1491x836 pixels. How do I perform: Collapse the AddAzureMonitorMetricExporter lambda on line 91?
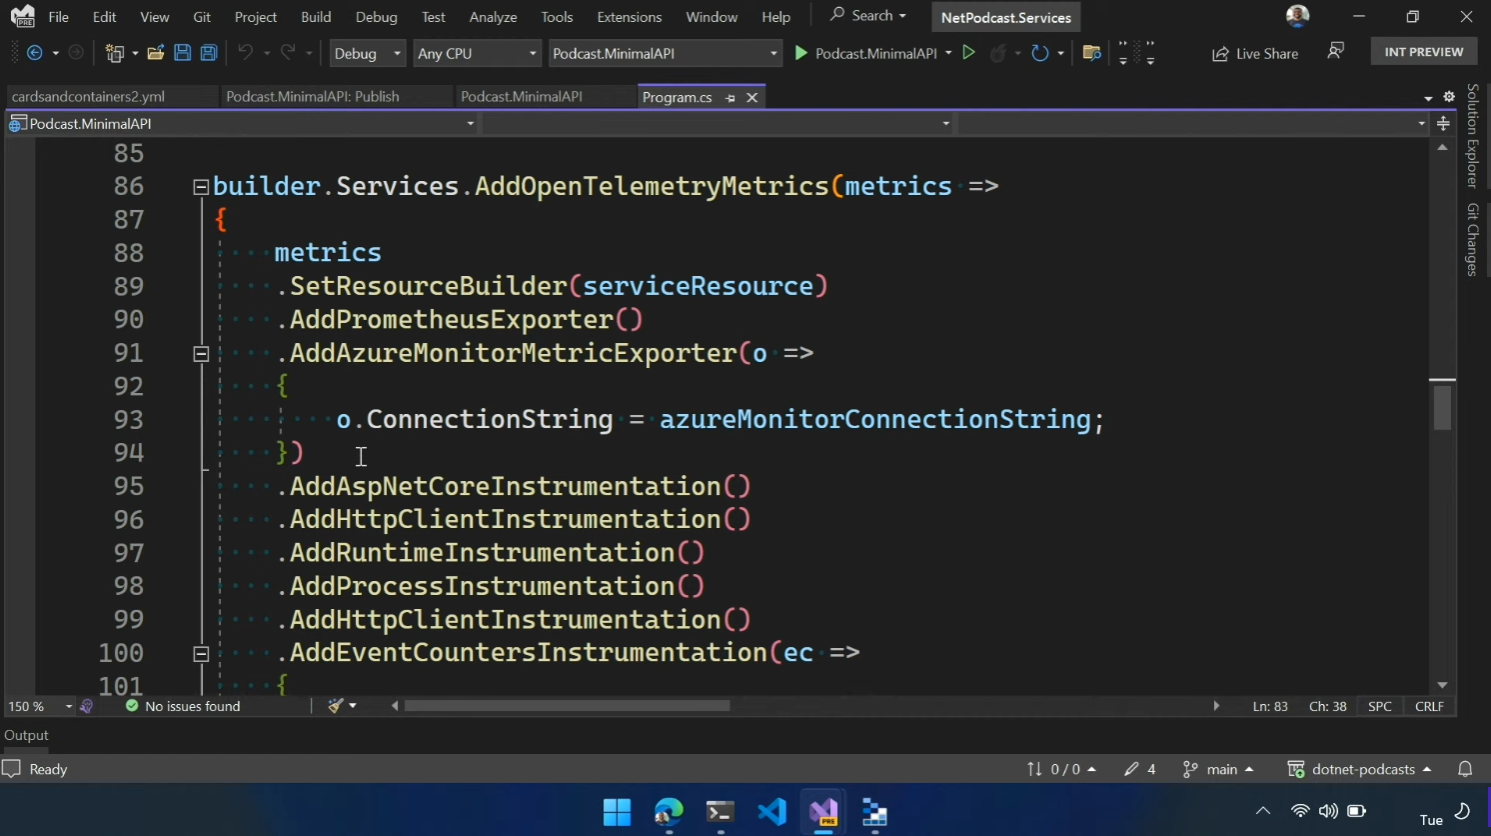[x=201, y=354]
